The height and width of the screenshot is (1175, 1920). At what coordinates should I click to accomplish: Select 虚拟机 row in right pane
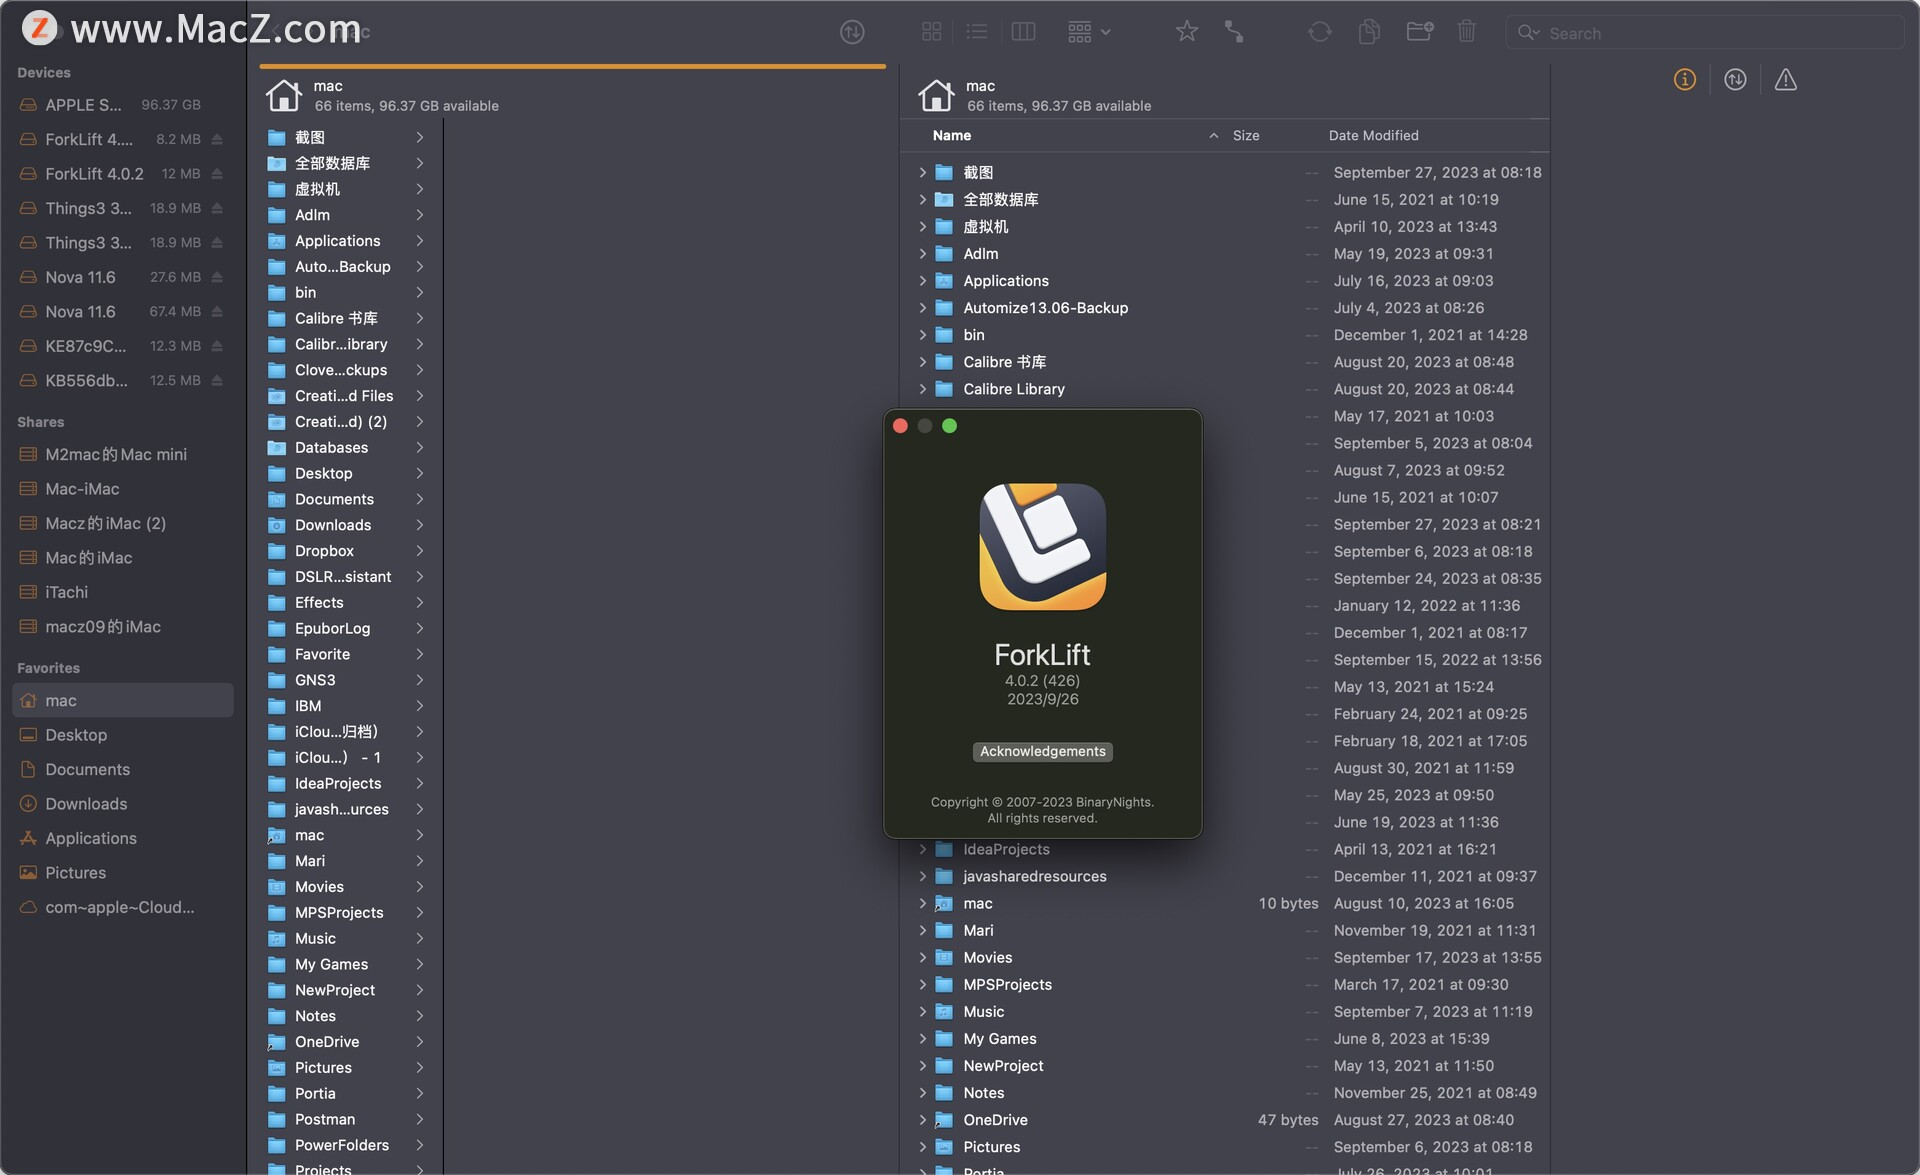(x=1226, y=227)
